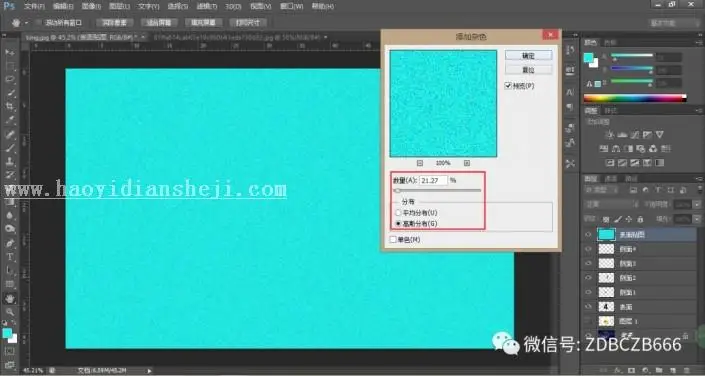Viewport: 705px width, 376px height.
Task: Select the Clone Stamp tool
Action: [9, 161]
